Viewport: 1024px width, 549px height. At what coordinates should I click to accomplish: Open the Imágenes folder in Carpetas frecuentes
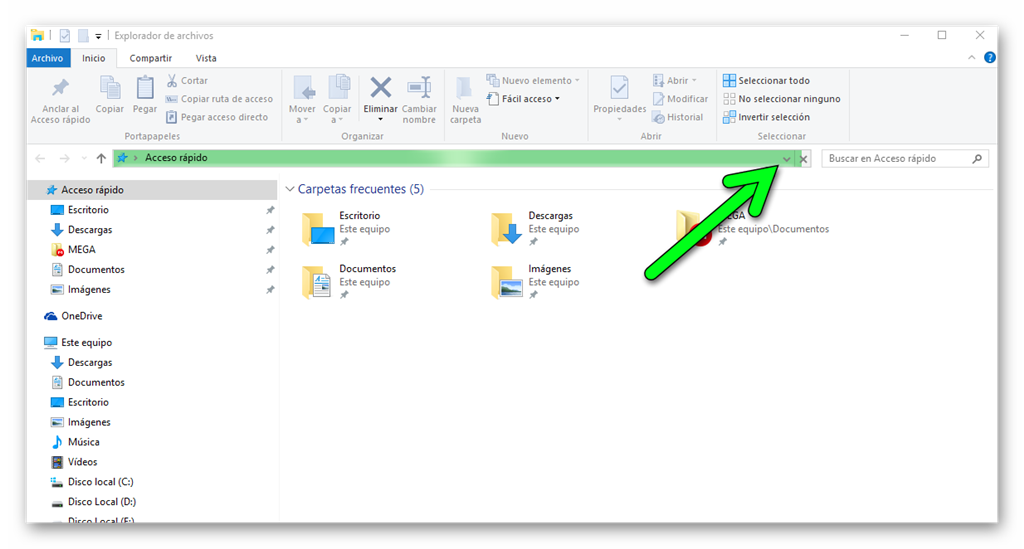click(x=536, y=281)
